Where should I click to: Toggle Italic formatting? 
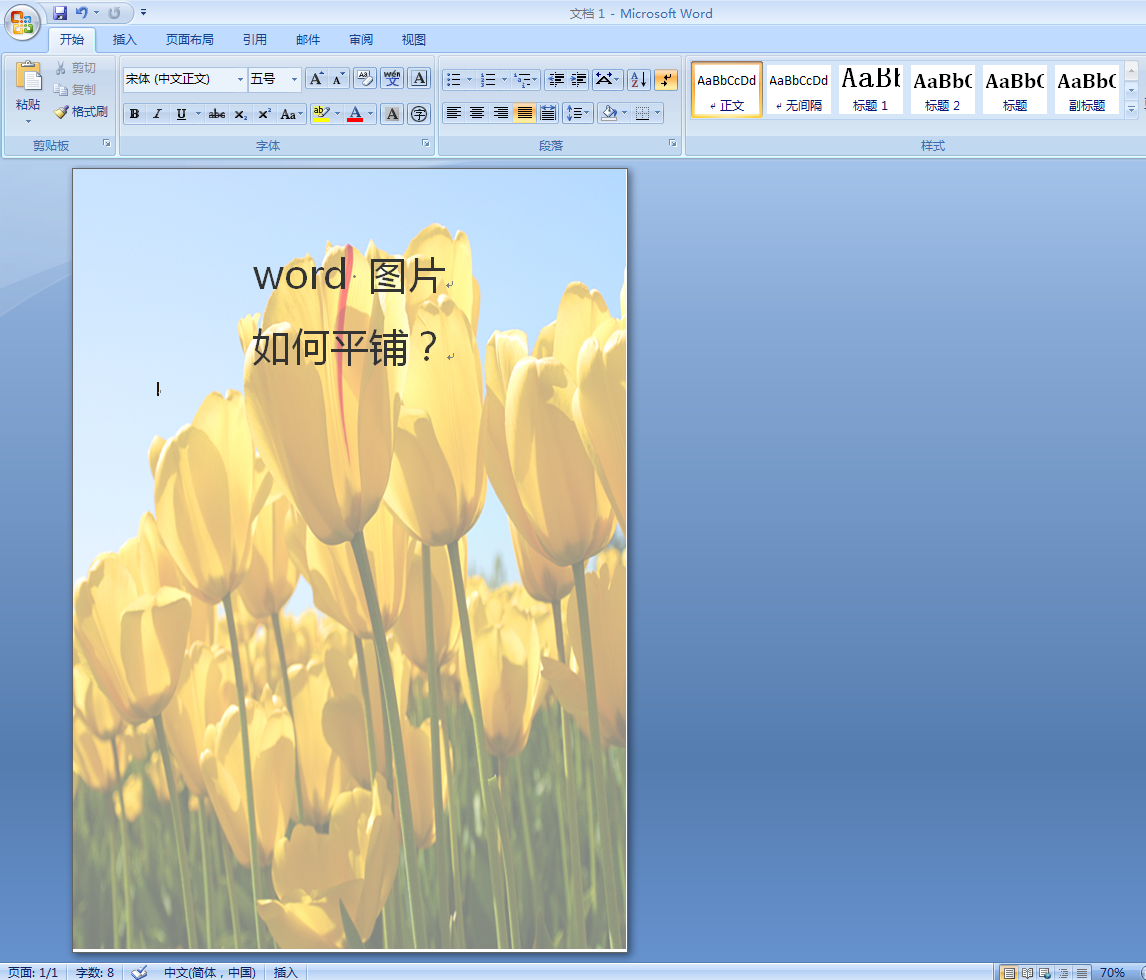pos(157,114)
